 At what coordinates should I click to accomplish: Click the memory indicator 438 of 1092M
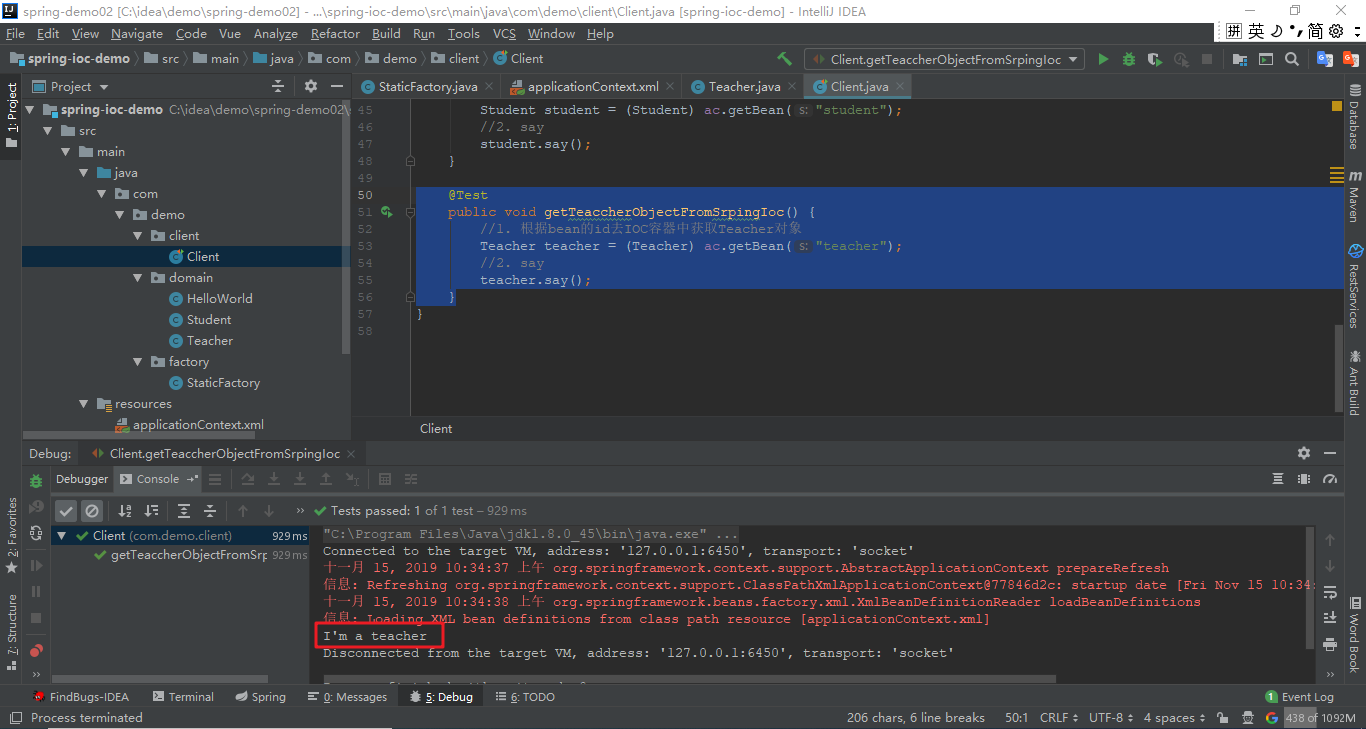pyautogui.click(x=1320, y=718)
